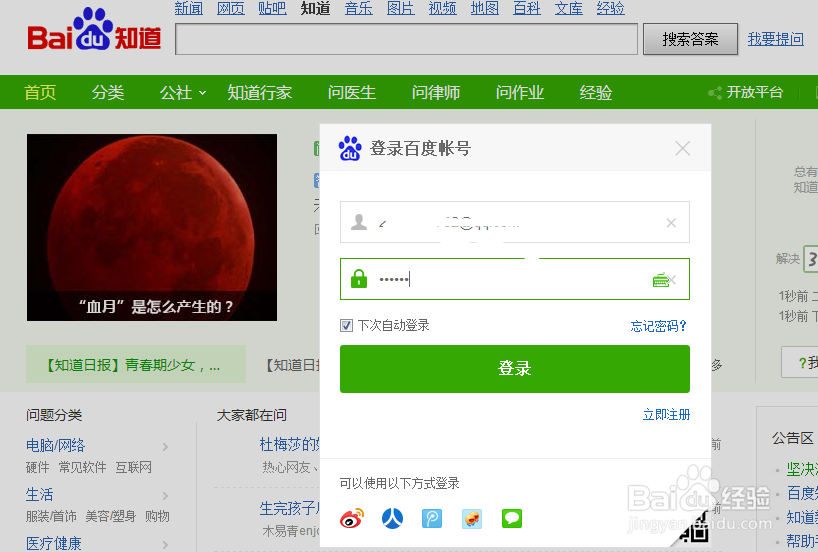Open 贴吧 in the top links
This screenshot has height=552, width=818.
tap(272, 8)
